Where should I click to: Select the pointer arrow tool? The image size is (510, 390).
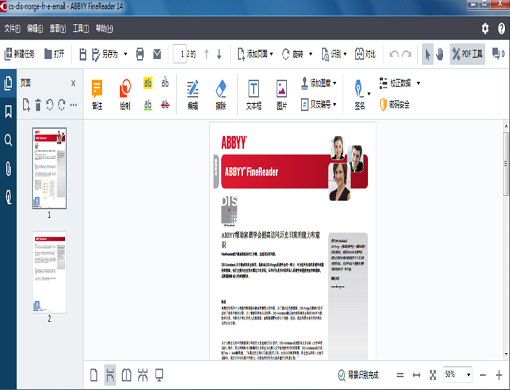(x=428, y=54)
